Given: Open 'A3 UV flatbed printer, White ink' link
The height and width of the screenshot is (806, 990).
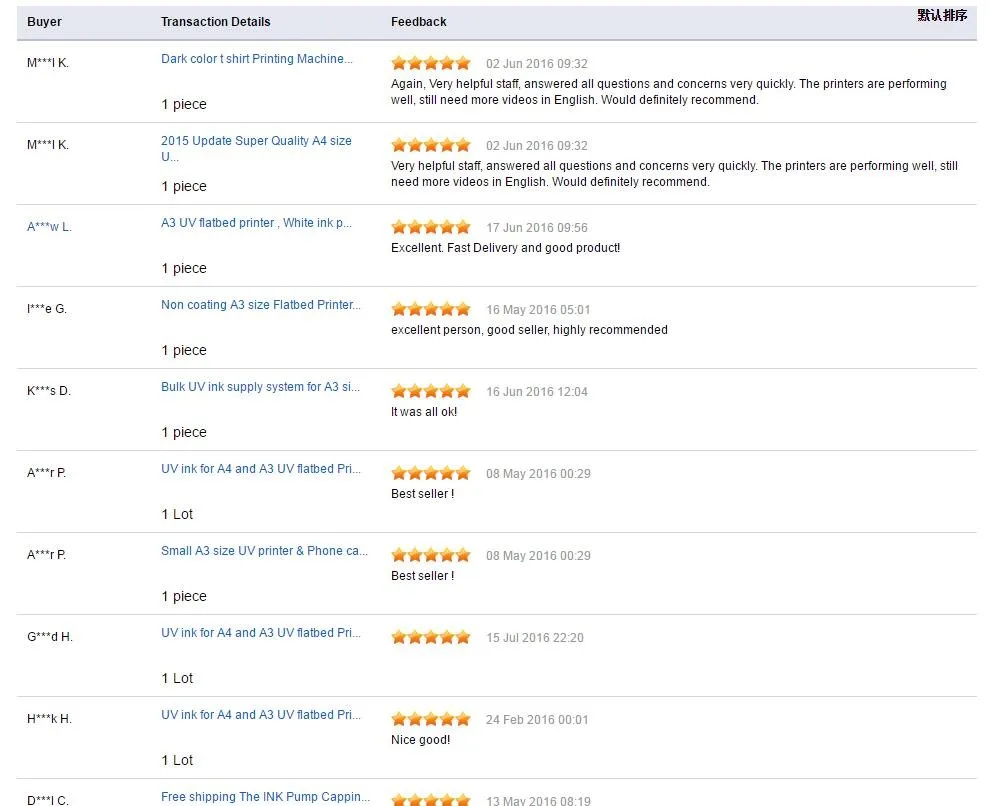Looking at the screenshot, I should pos(256,223).
